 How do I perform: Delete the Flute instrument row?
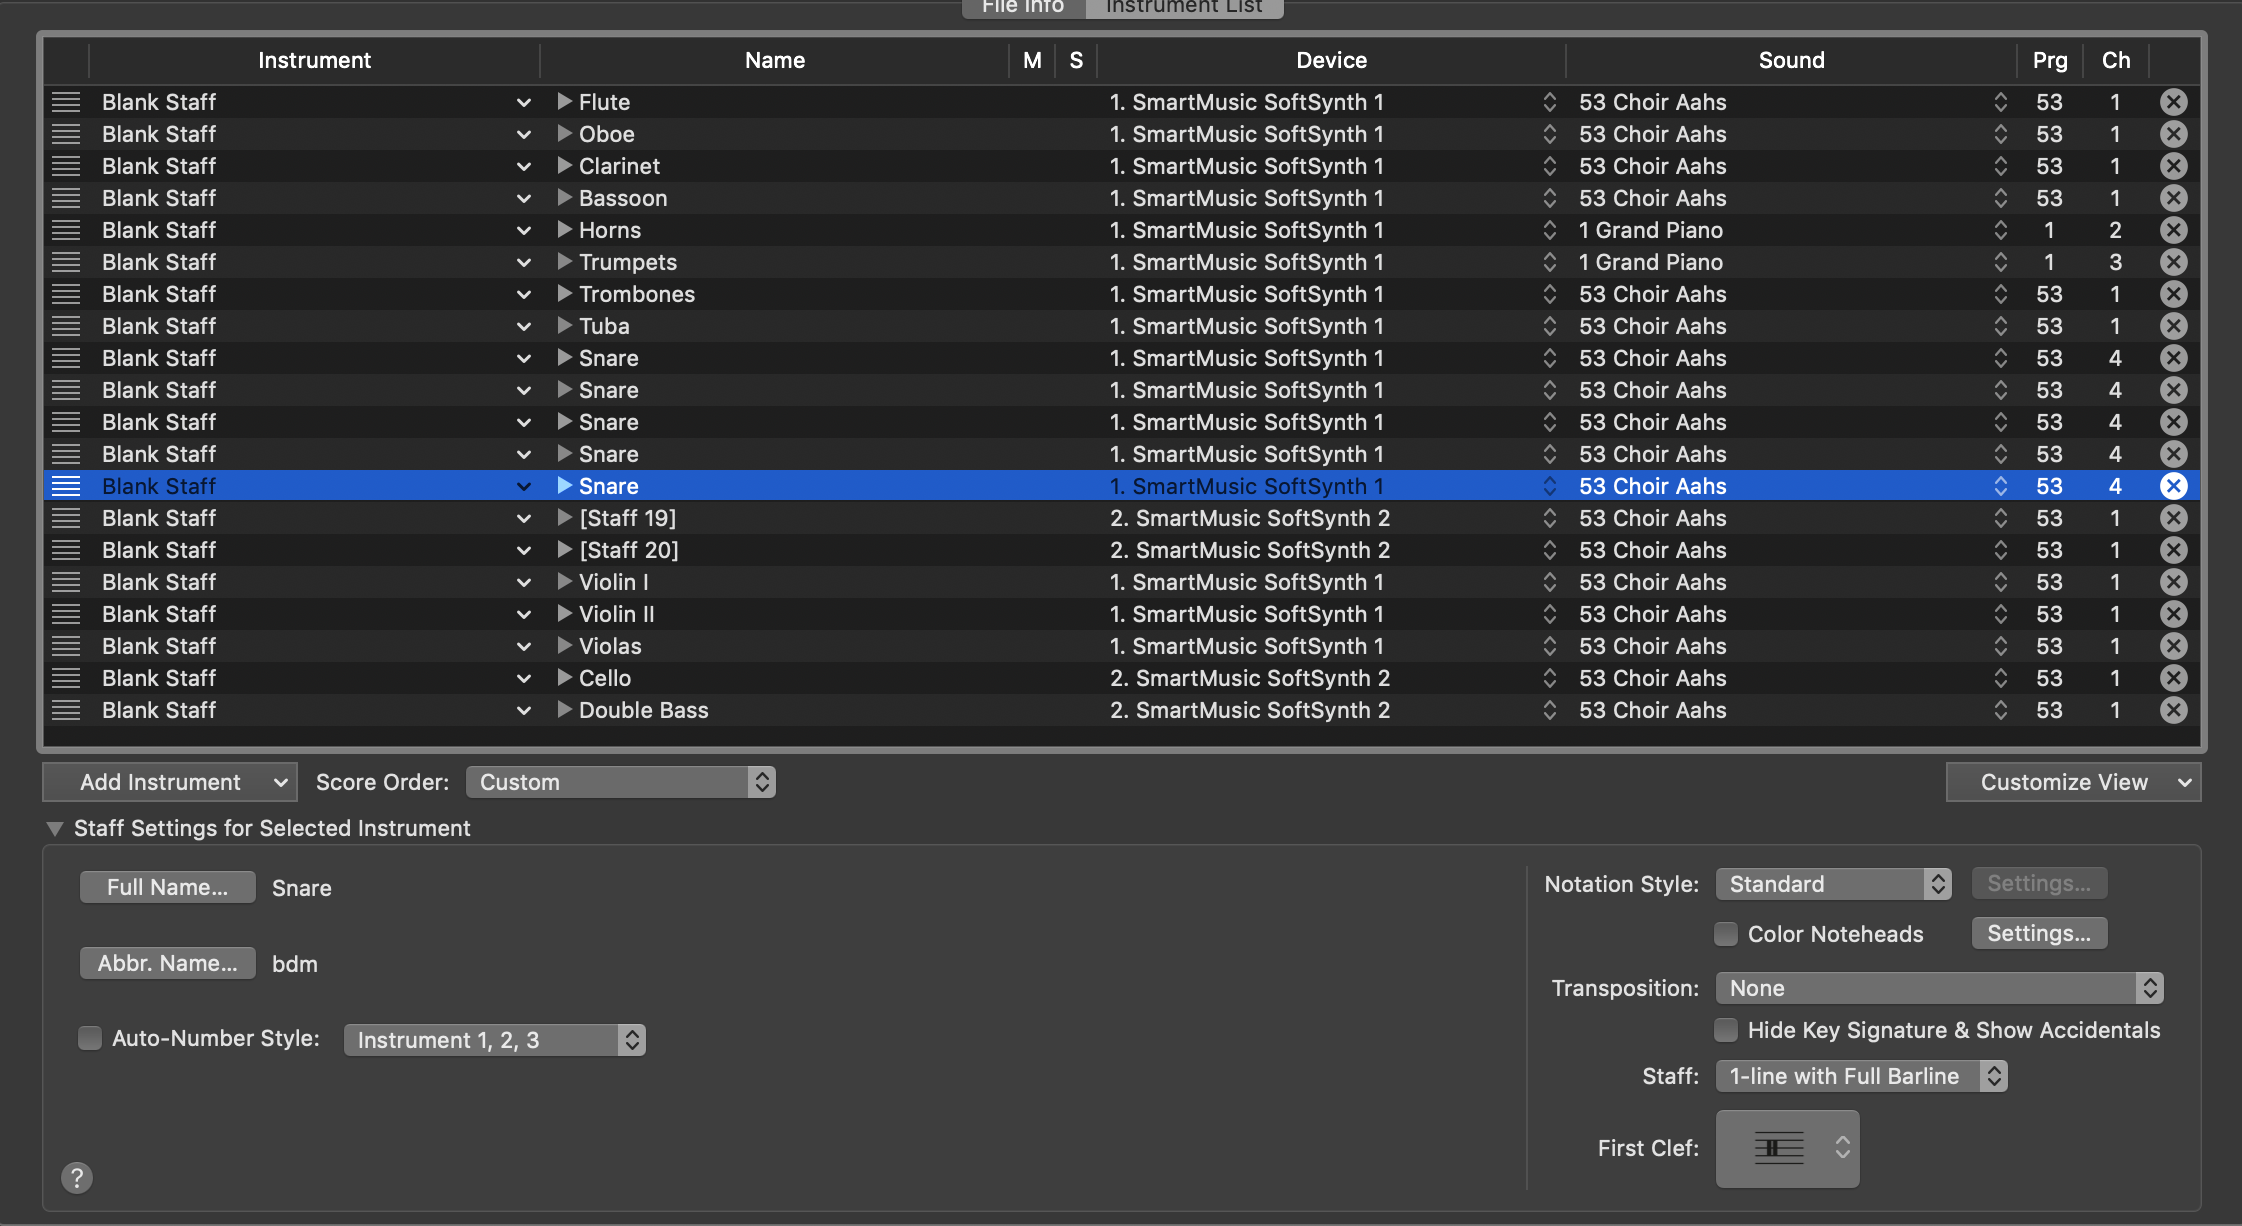(2173, 102)
